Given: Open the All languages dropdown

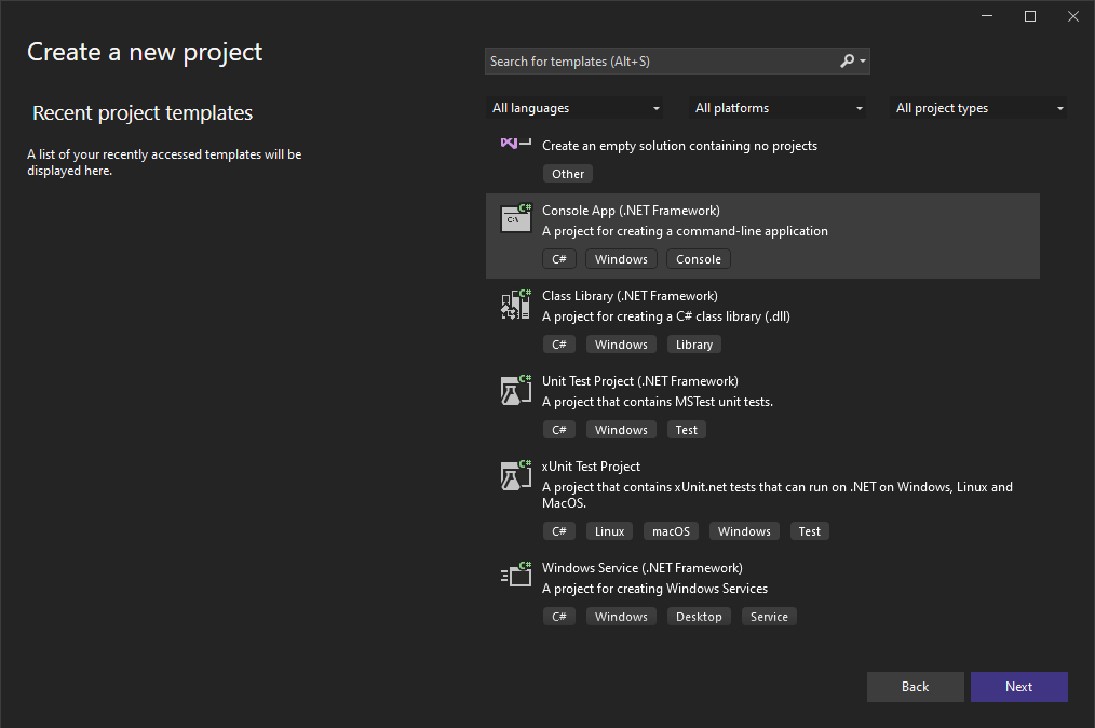Looking at the screenshot, I should tap(575, 107).
